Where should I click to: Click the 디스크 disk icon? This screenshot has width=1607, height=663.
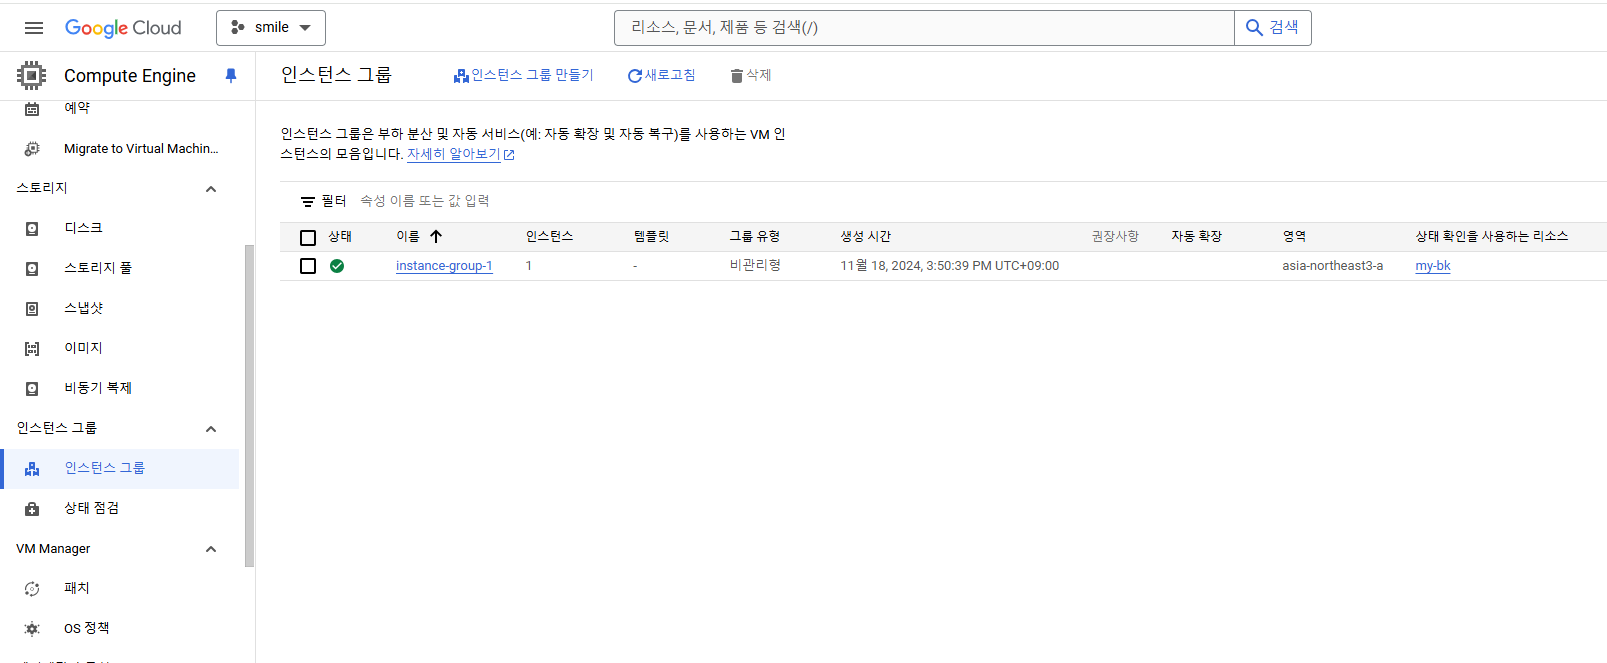coord(32,229)
